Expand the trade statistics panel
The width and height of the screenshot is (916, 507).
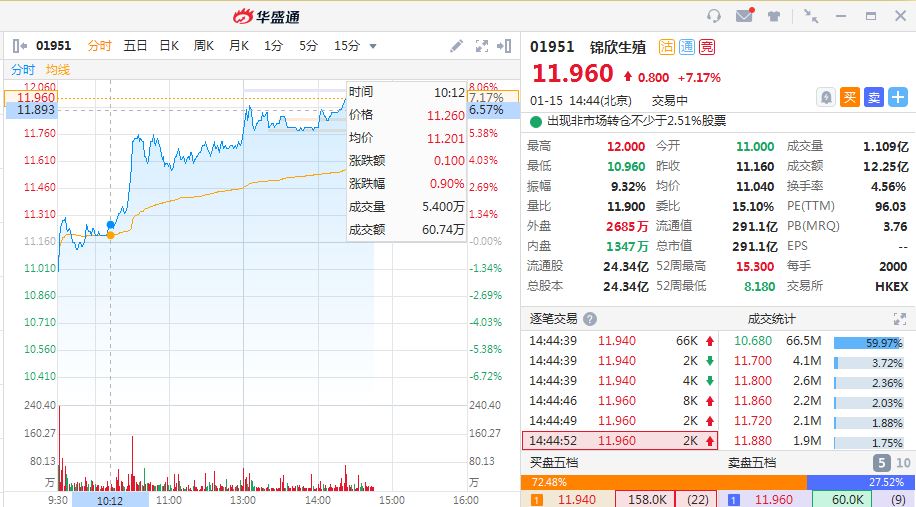900,319
